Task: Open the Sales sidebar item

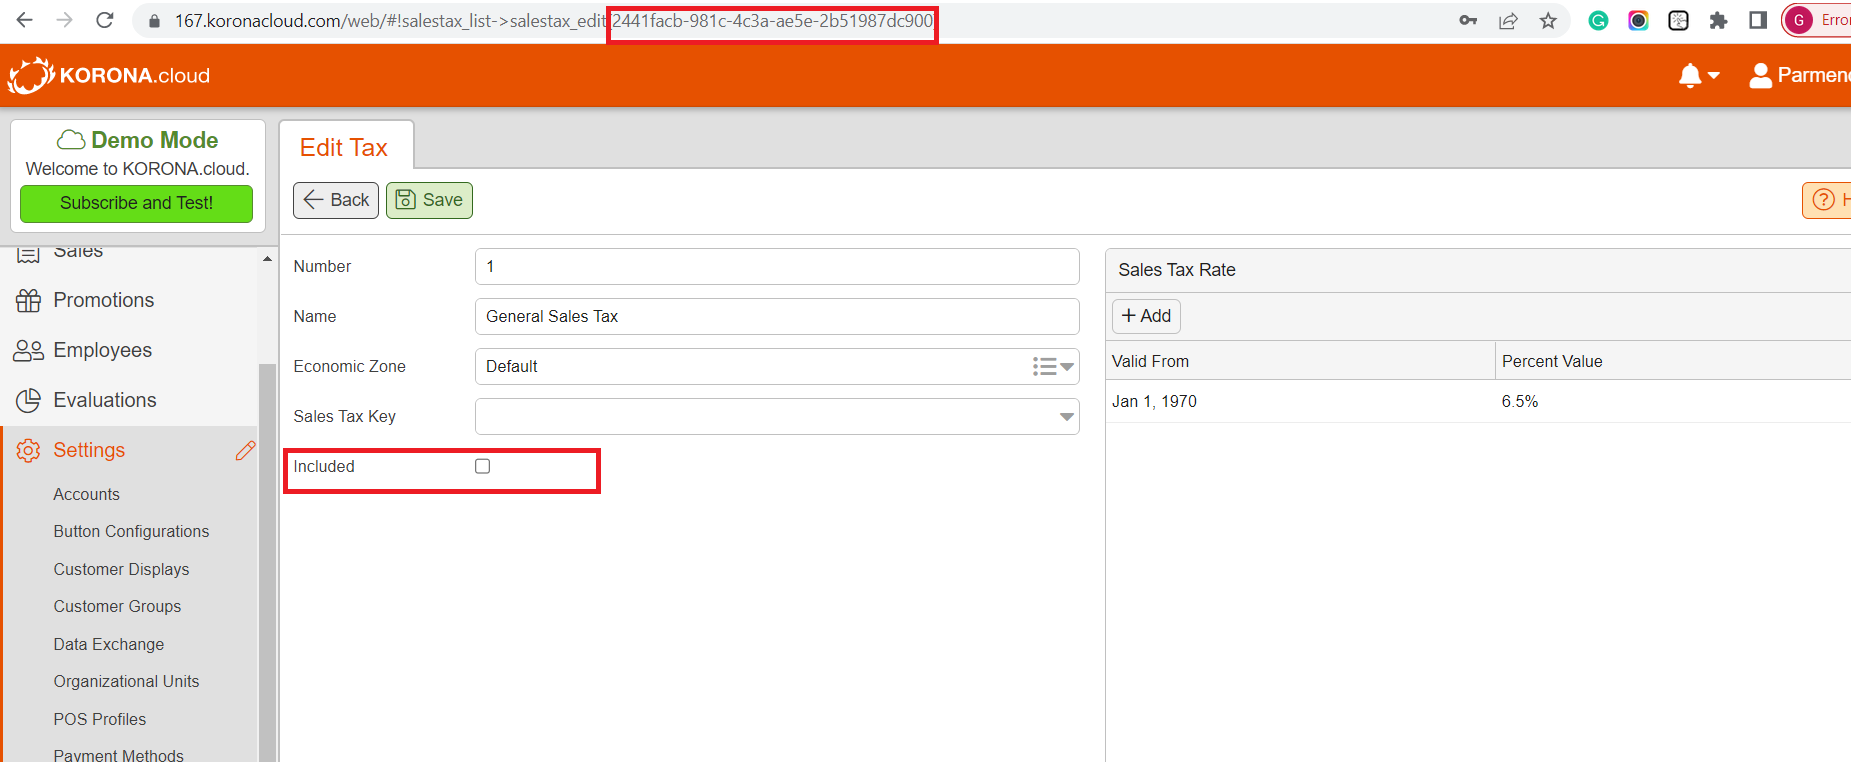Action: 78,252
